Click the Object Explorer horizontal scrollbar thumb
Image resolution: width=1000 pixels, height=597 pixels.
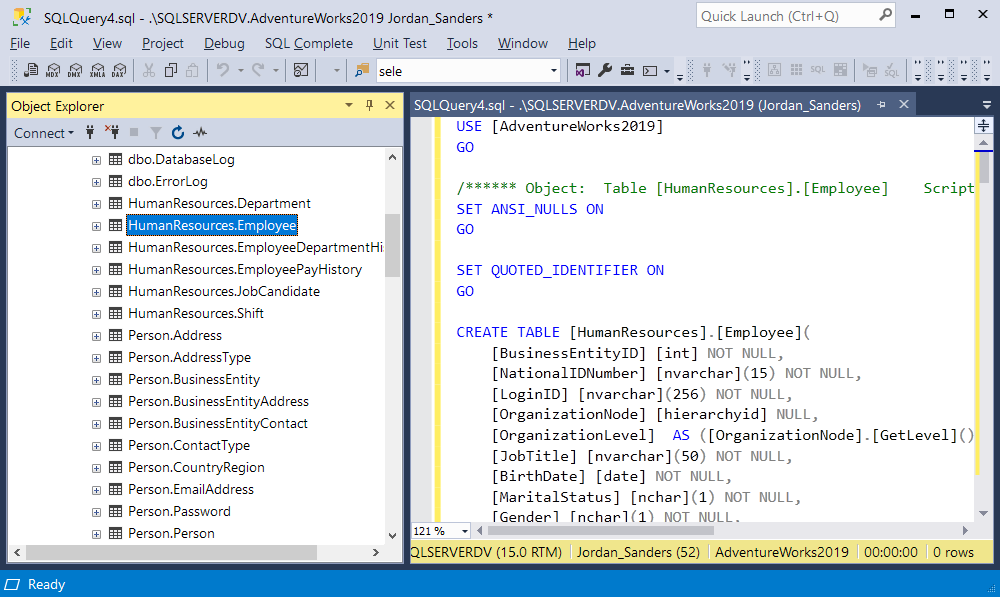(x=171, y=552)
